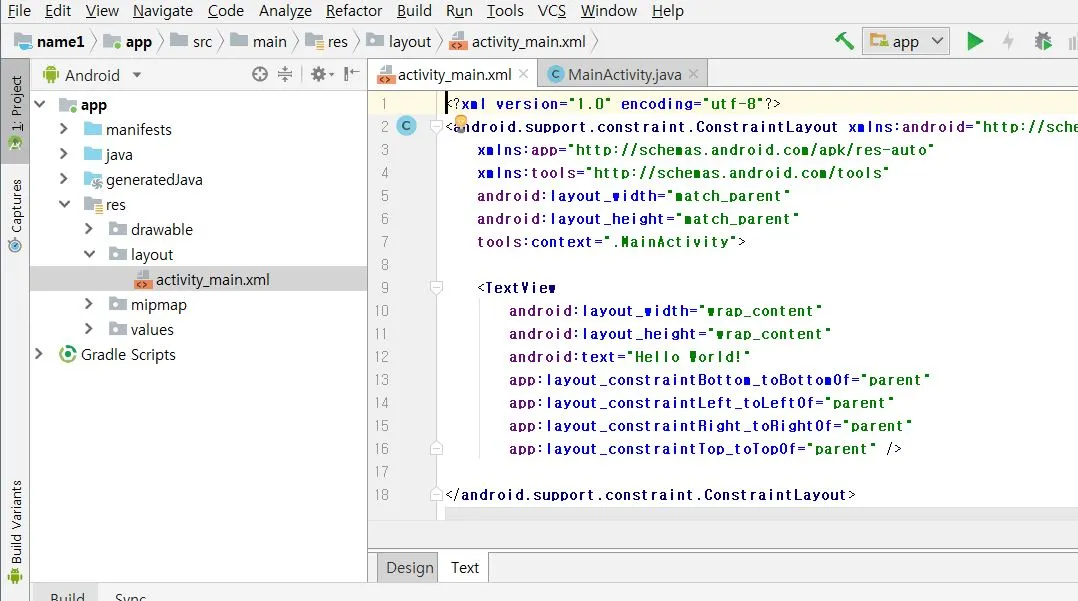Click res in the breadcrumb bar
Screen dimensions: 1078x601
327,41
